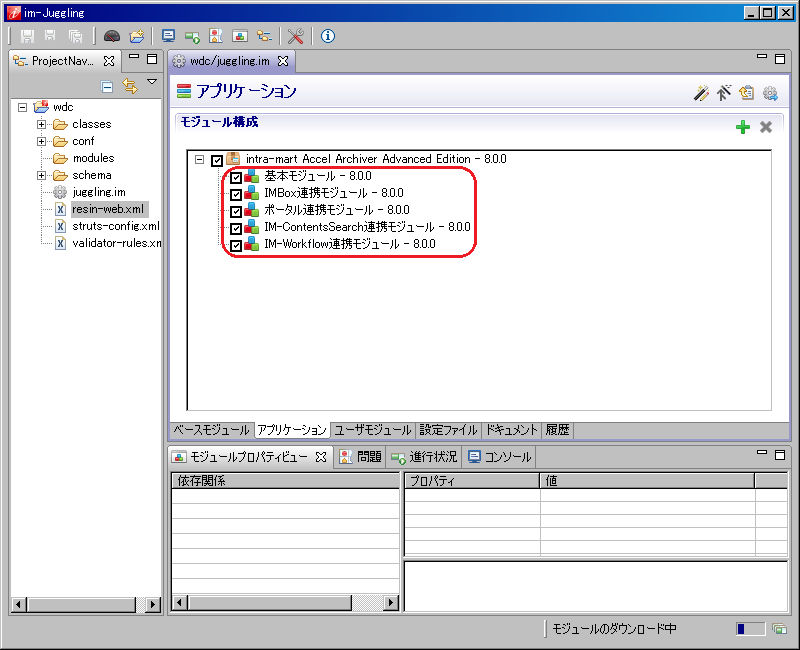This screenshot has width=800, height=650.
Task: Uncheck IMBox連携モジュール checkbox
Action: (x=236, y=194)
